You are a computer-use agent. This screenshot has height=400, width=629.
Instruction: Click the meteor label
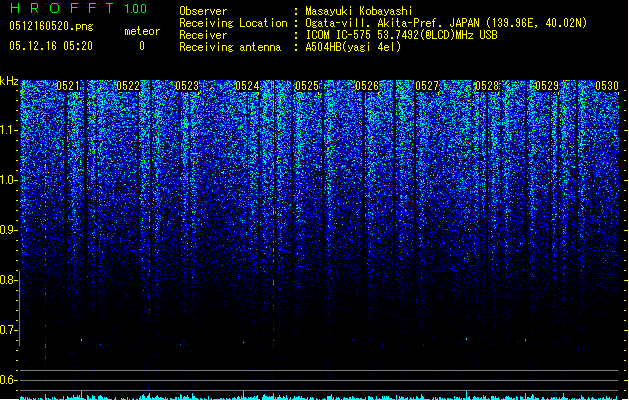point(142,31)
